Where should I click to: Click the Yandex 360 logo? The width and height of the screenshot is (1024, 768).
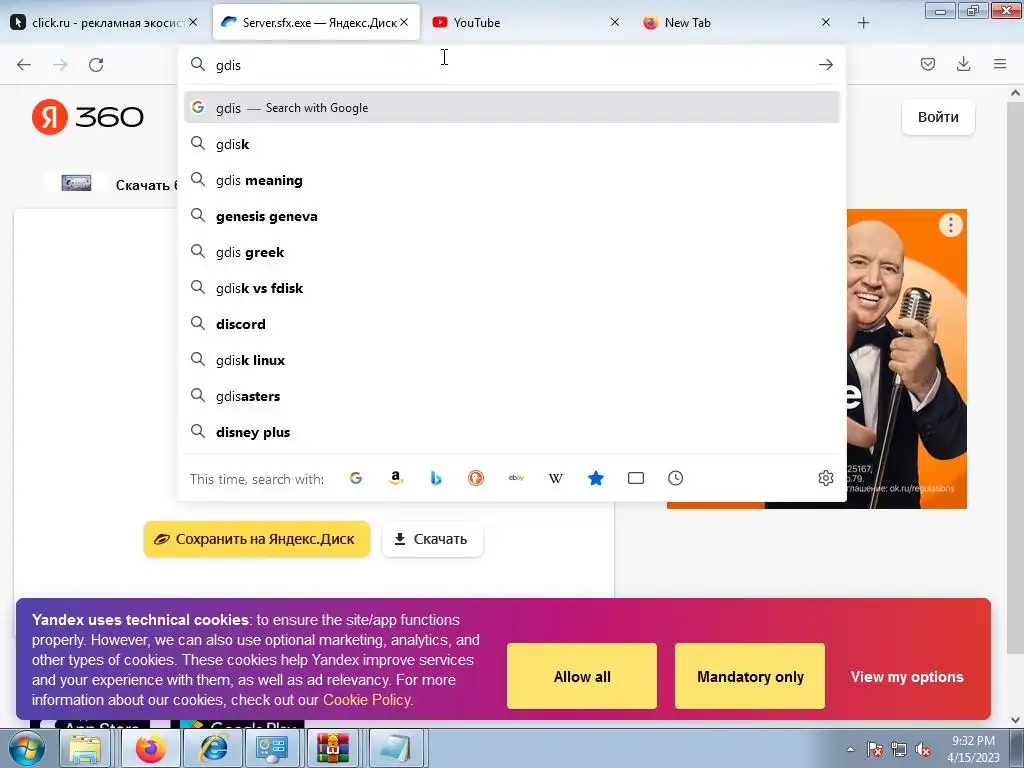click(x=88, y=117)
